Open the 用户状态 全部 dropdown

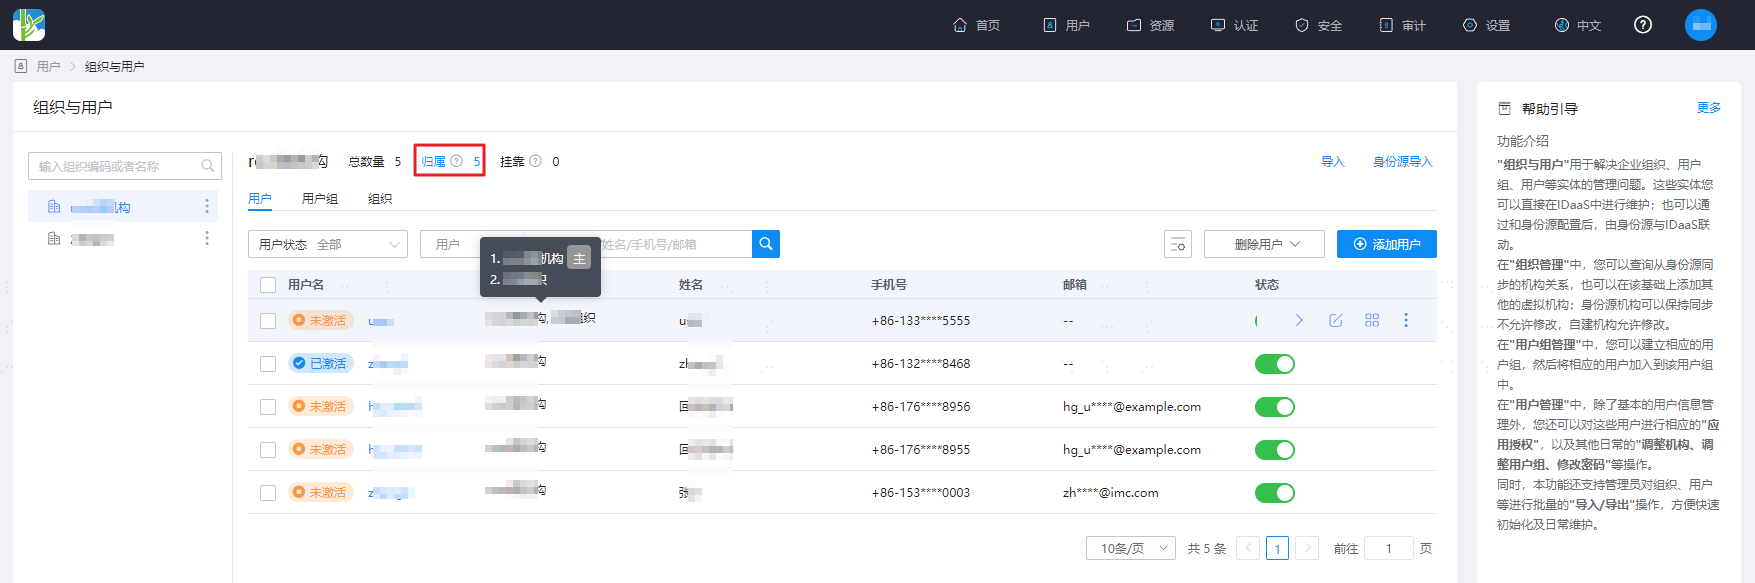coord(328,244)
